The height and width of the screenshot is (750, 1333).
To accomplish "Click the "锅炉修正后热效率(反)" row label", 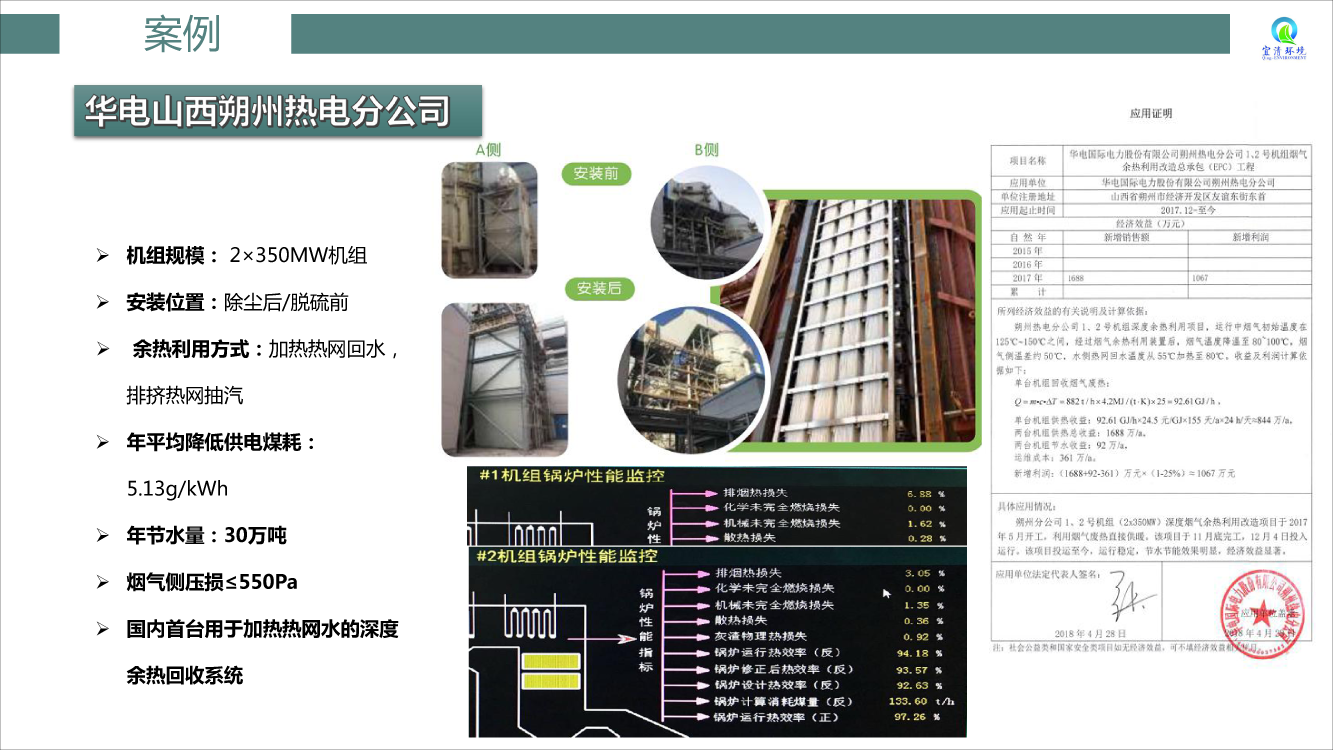I will (785, 669).
